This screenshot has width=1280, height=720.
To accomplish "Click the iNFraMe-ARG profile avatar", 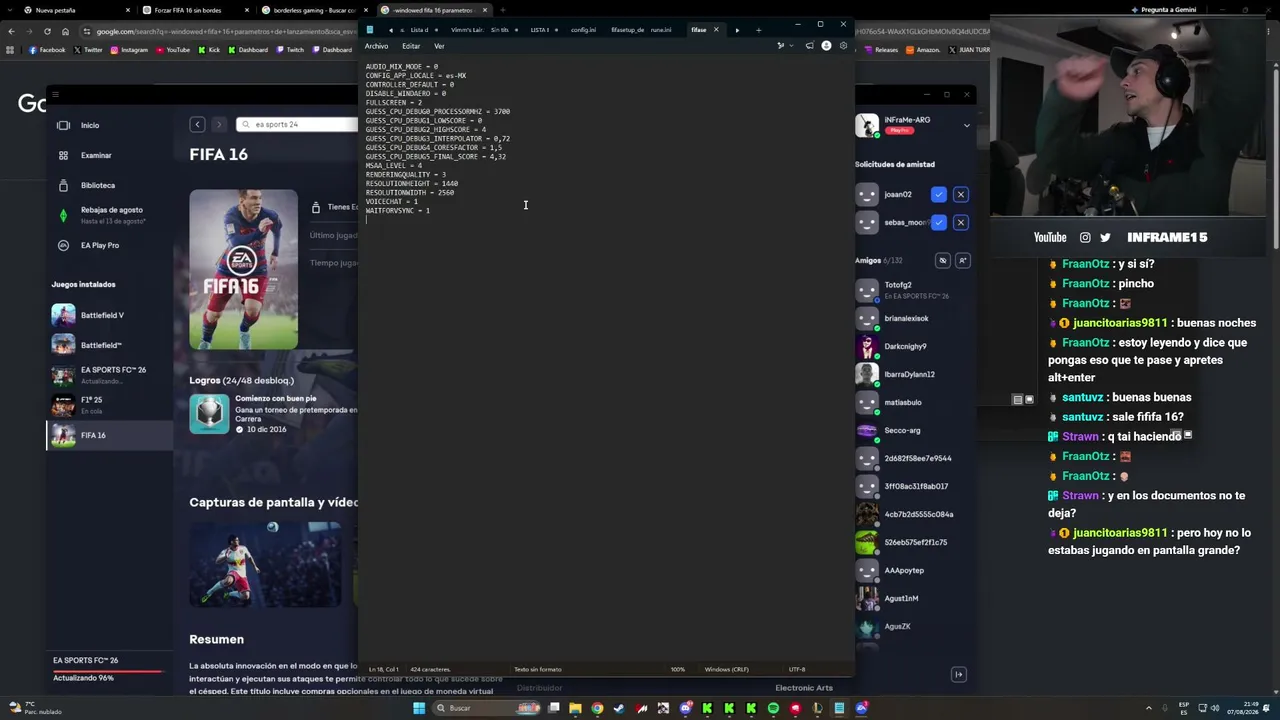I will pos(866,125).
